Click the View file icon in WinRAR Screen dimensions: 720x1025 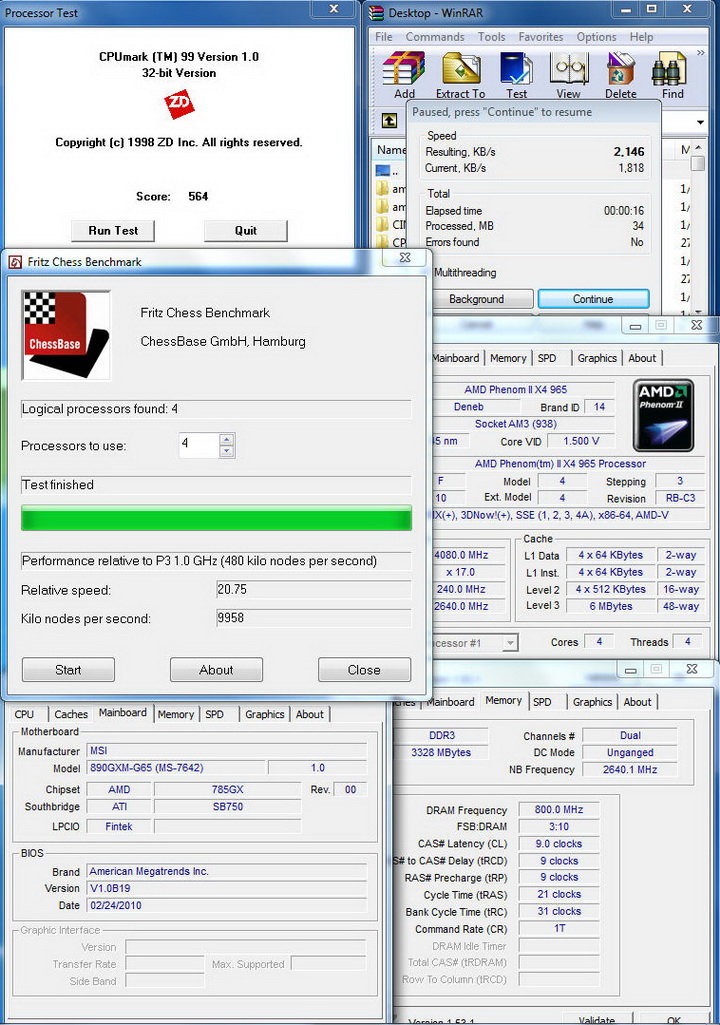(x=568, y=69)
